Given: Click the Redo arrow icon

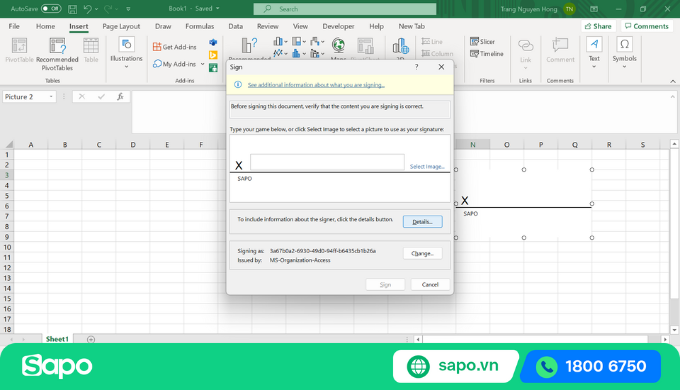Looking at the screenshot, I should [x=108, y=9].
